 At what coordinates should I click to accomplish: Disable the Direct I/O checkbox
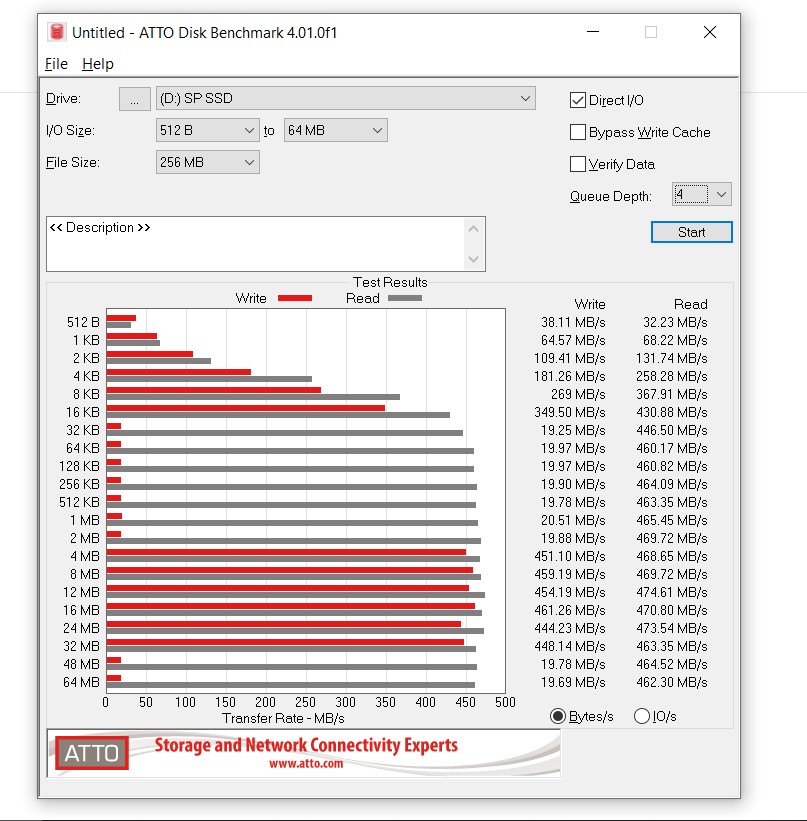click(x=578, y=100)
